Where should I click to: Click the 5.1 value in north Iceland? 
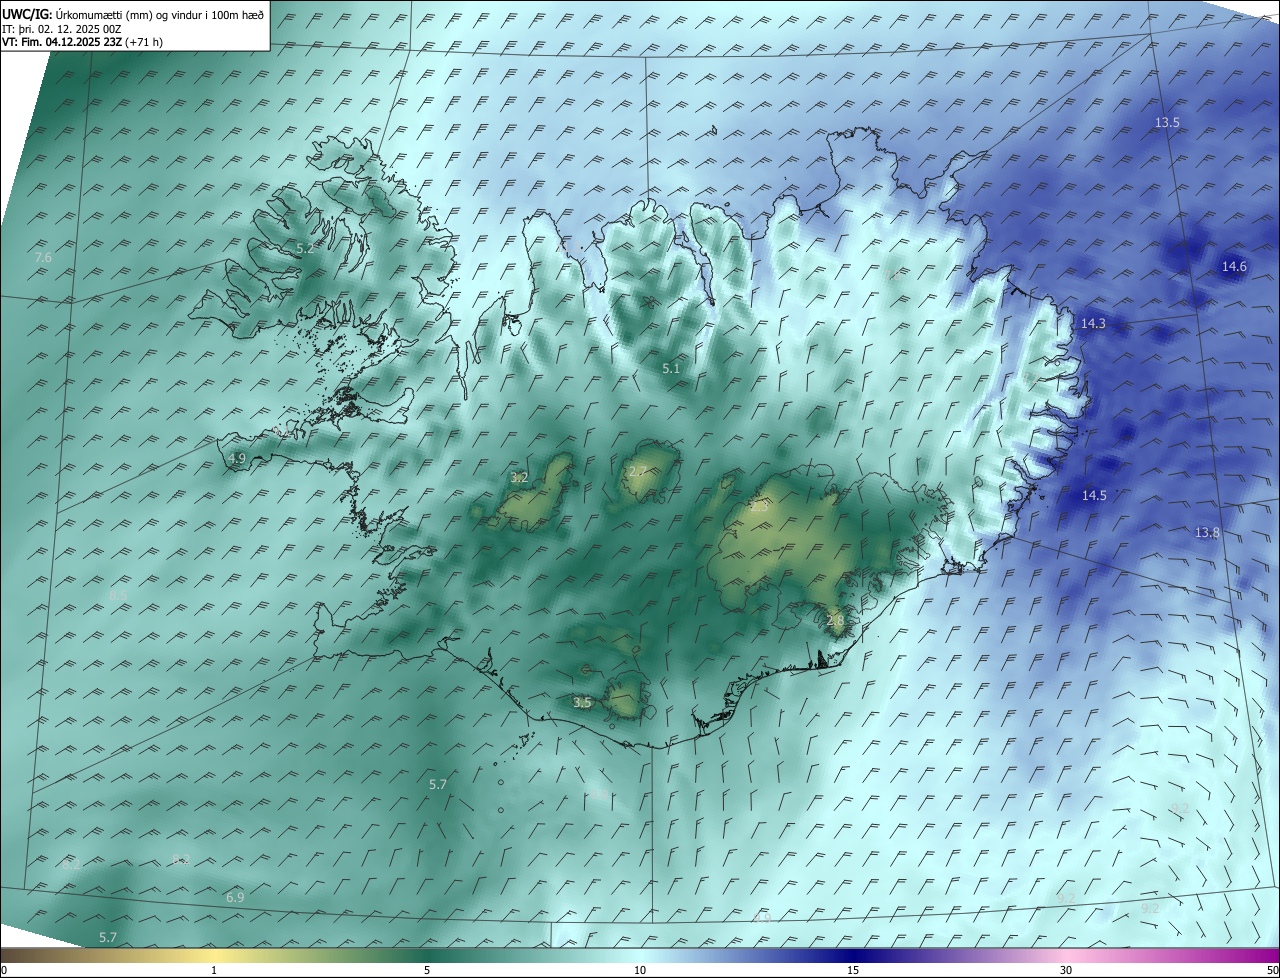coord(671,369)
